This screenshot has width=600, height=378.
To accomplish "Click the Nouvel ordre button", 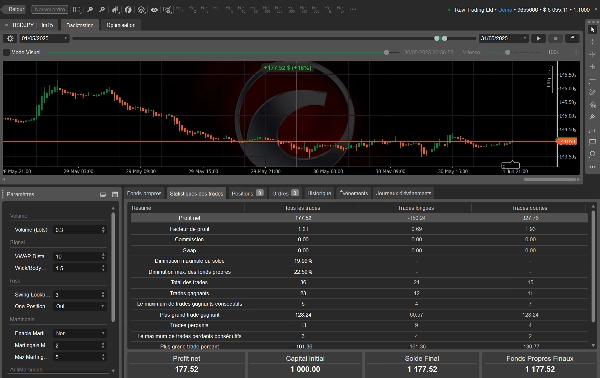I will [50, 9].
